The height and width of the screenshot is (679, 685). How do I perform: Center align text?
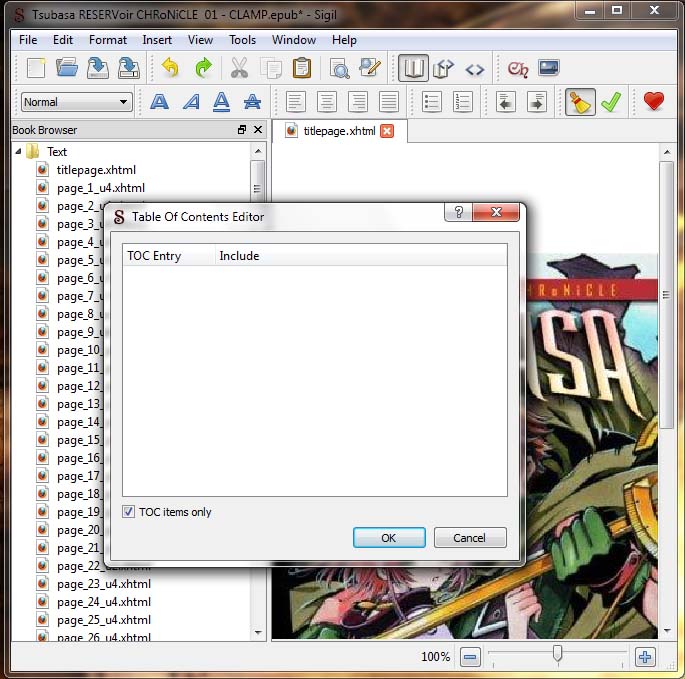coord(327,102)
